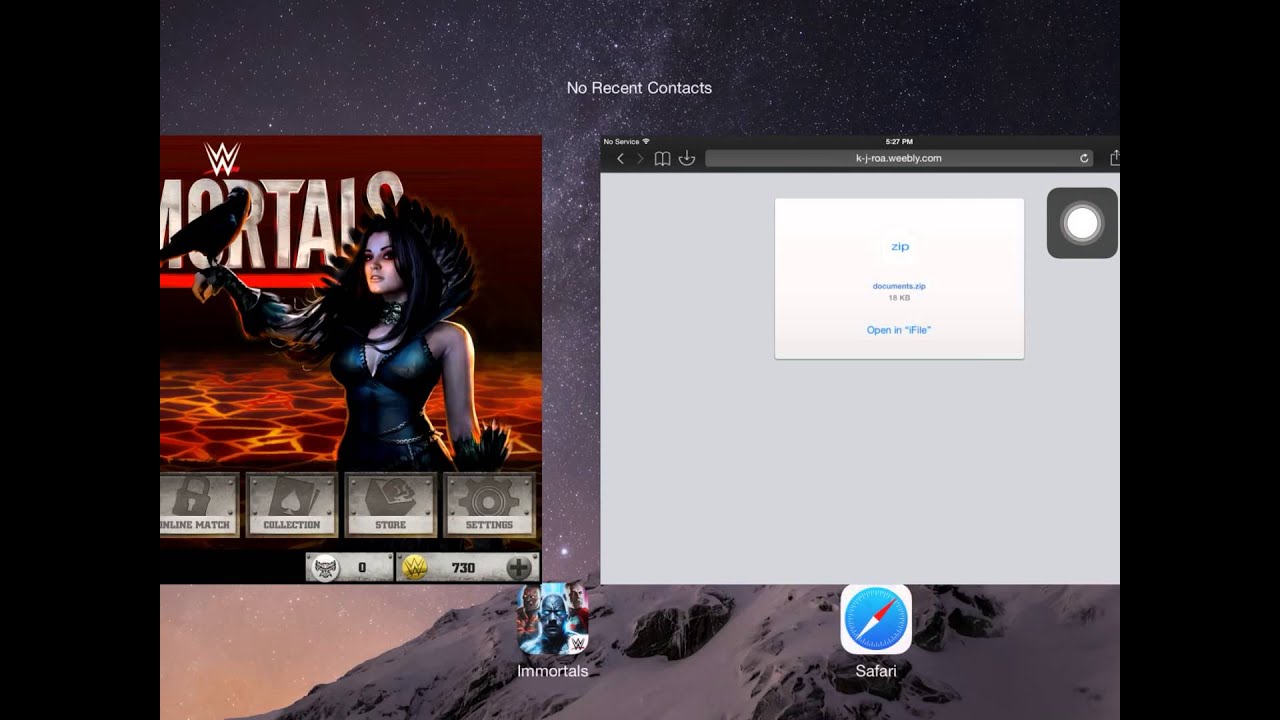Viewport: 1280px width, 720px height.
Task: Tap the plus icon beside 730 coins
Action: (x=519, y=568)
